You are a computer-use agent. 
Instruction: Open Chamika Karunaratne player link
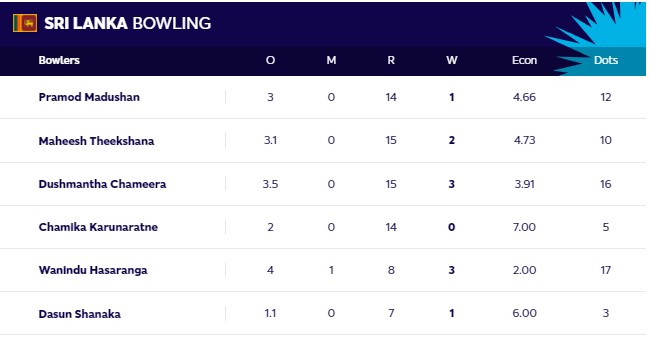(98, 227)
